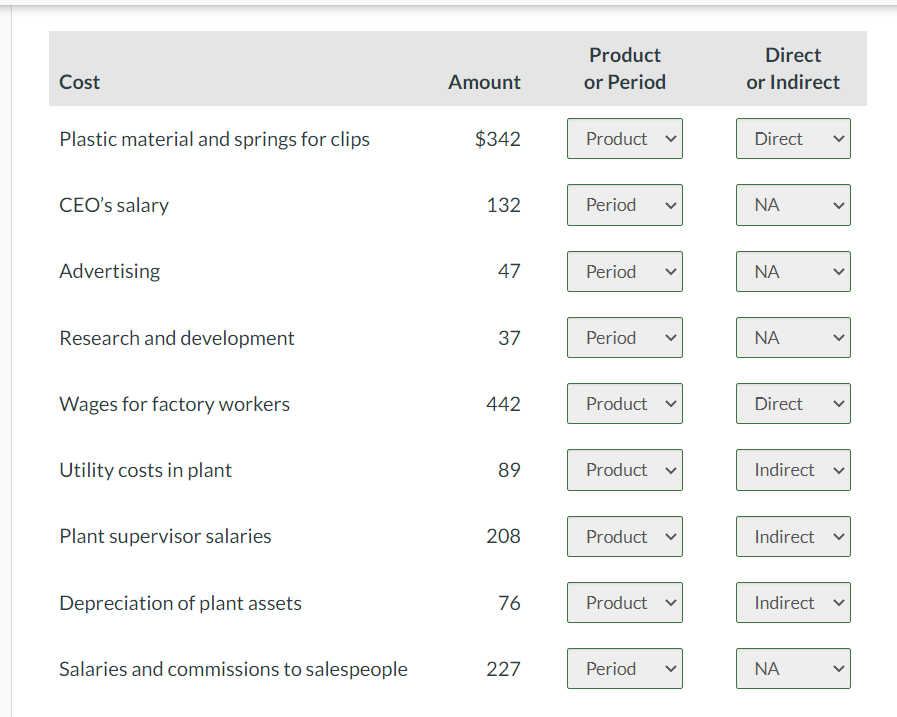Open the Direct or Indirect dropdown for Plastic material
The width and height of the screenshot is (897, 717).
[x=793, y=138]
